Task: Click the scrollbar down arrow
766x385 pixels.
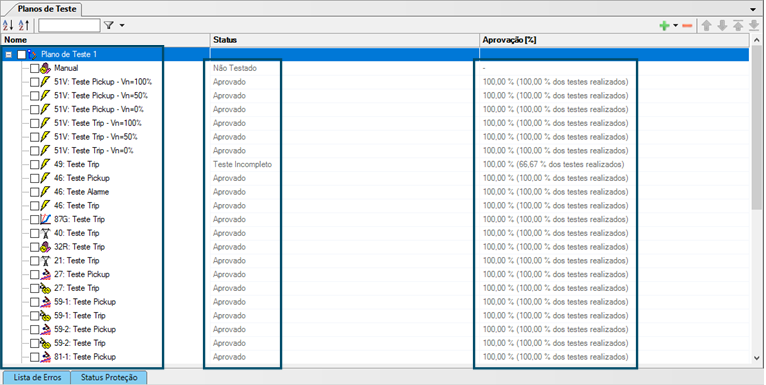Action: click(757, 358)
